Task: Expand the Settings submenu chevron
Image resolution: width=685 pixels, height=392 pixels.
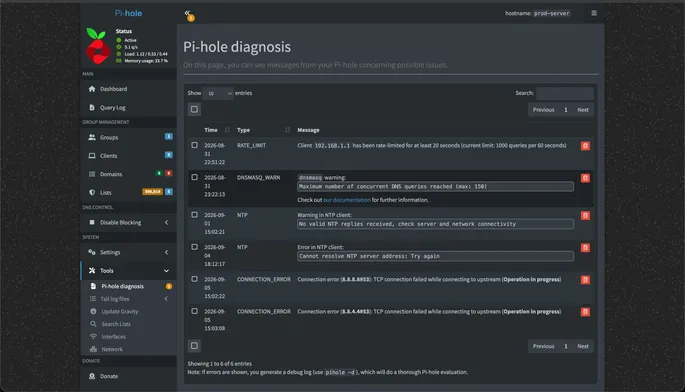Action: 166,252
